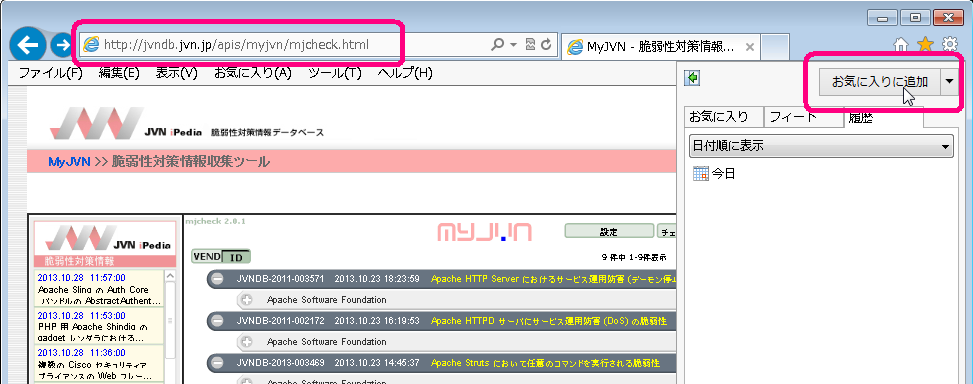The width and height of the screenshot is (973, 384).
Task: Click the 設定 button
Action: coord(609,231)
